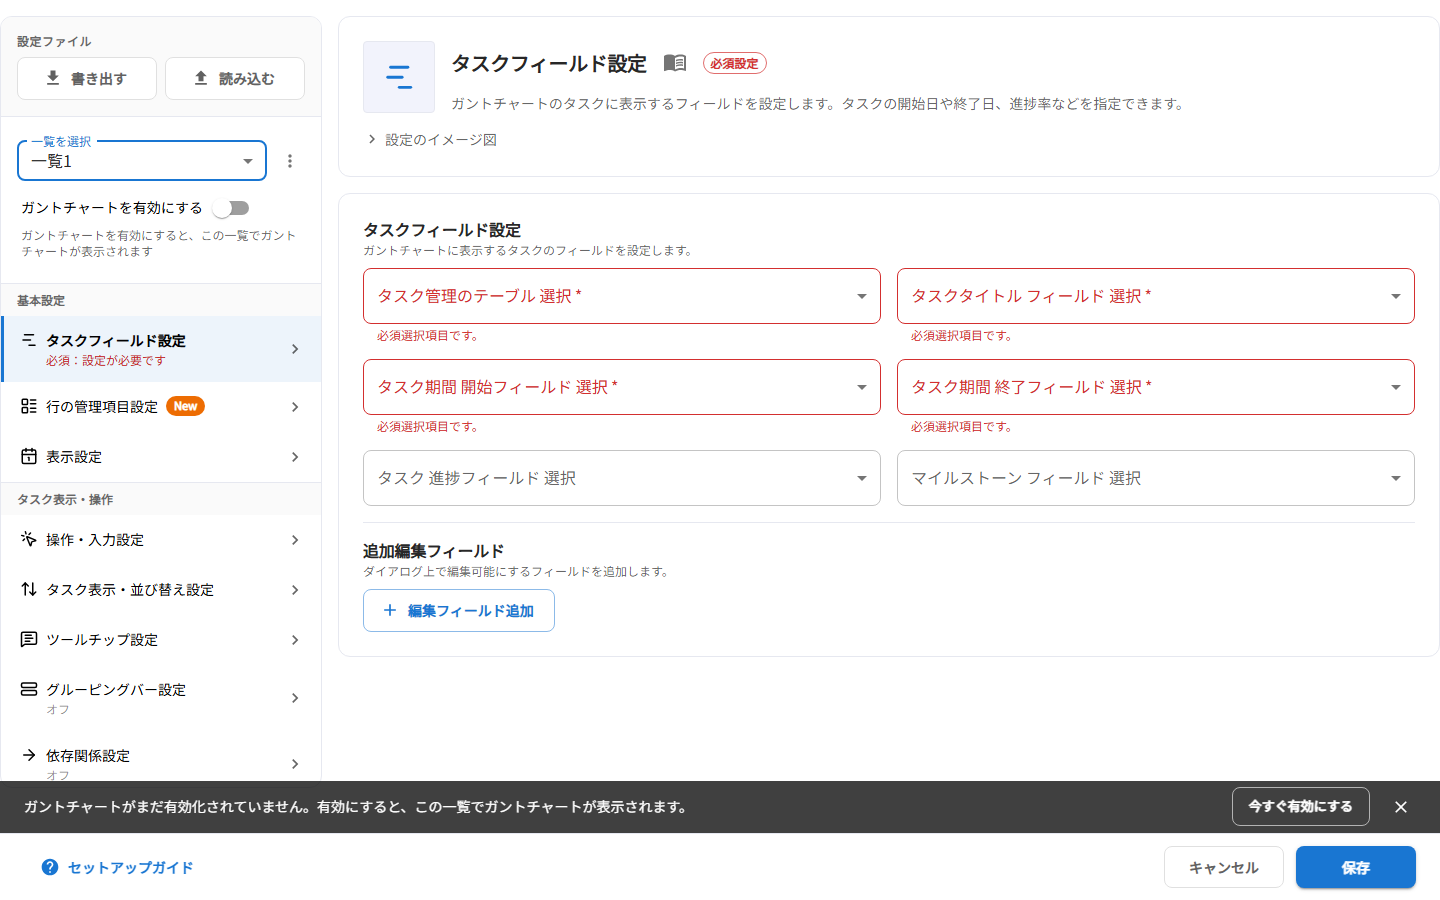This screenshot has width=1440, height=900.
Task: Click the calendar icon beside 表示設定
Action: (x=29, y=456)
